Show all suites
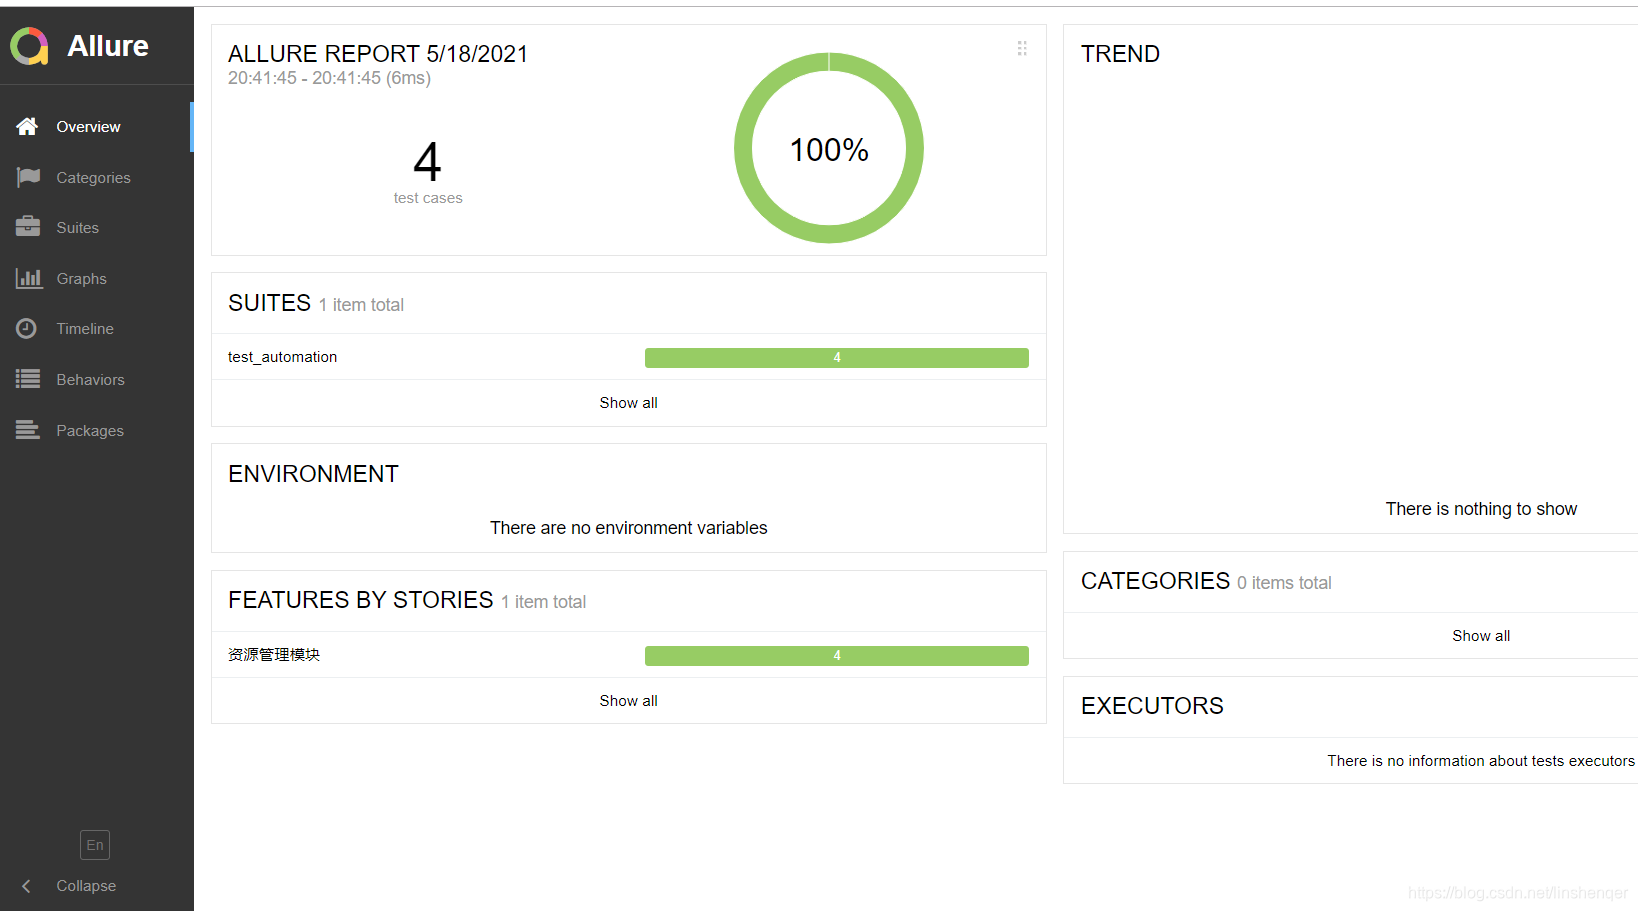The image size is (1638, 911). pos(628,403)
